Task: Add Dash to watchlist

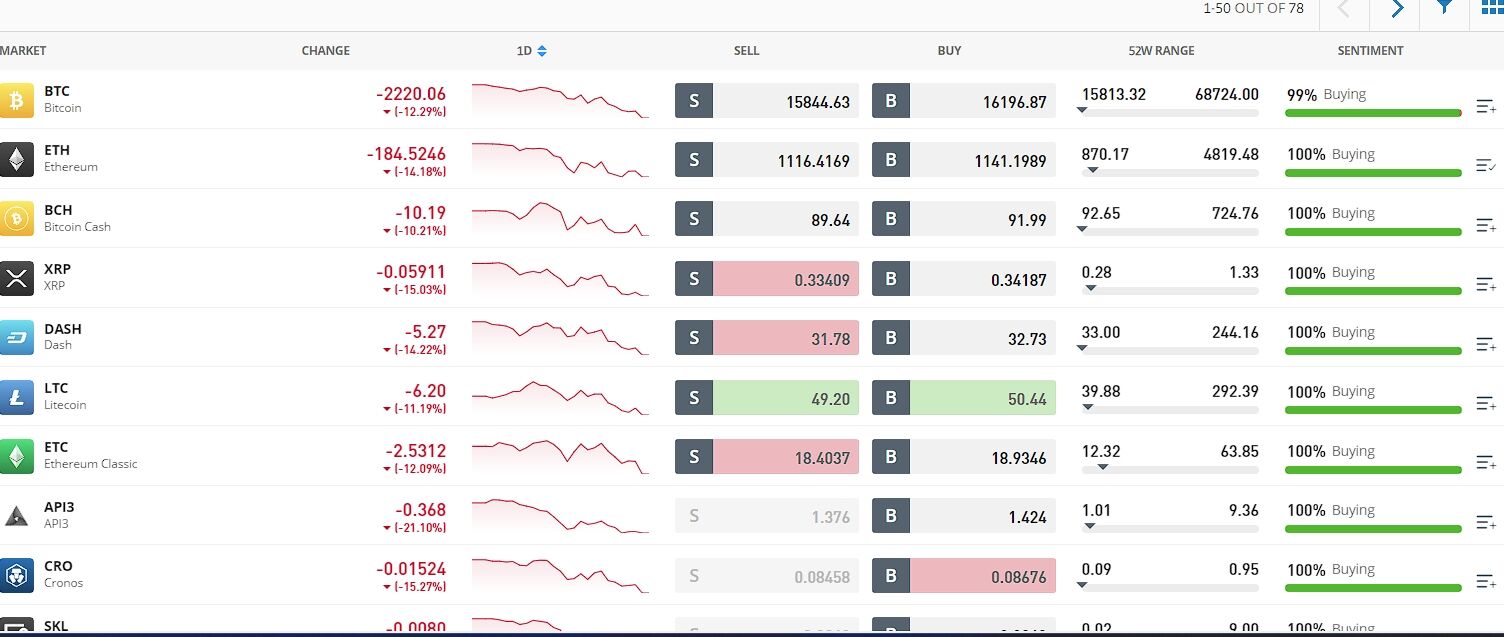Action: (x=1486, y=344)
